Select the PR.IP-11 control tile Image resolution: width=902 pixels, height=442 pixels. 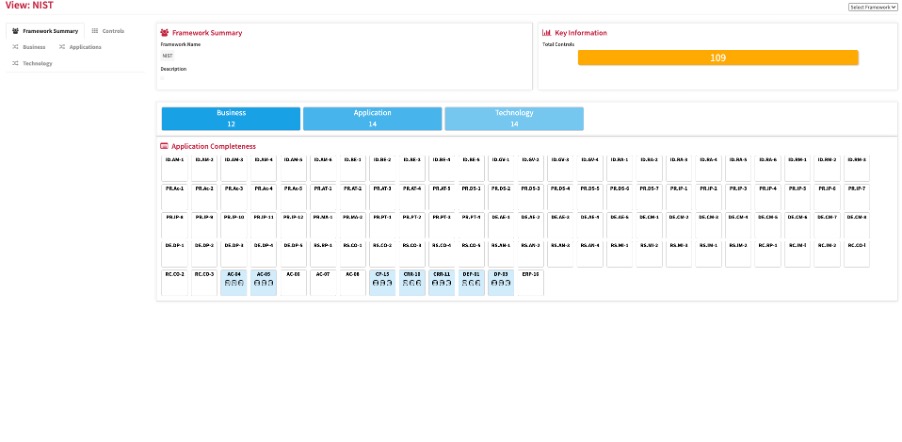[263, 226]
